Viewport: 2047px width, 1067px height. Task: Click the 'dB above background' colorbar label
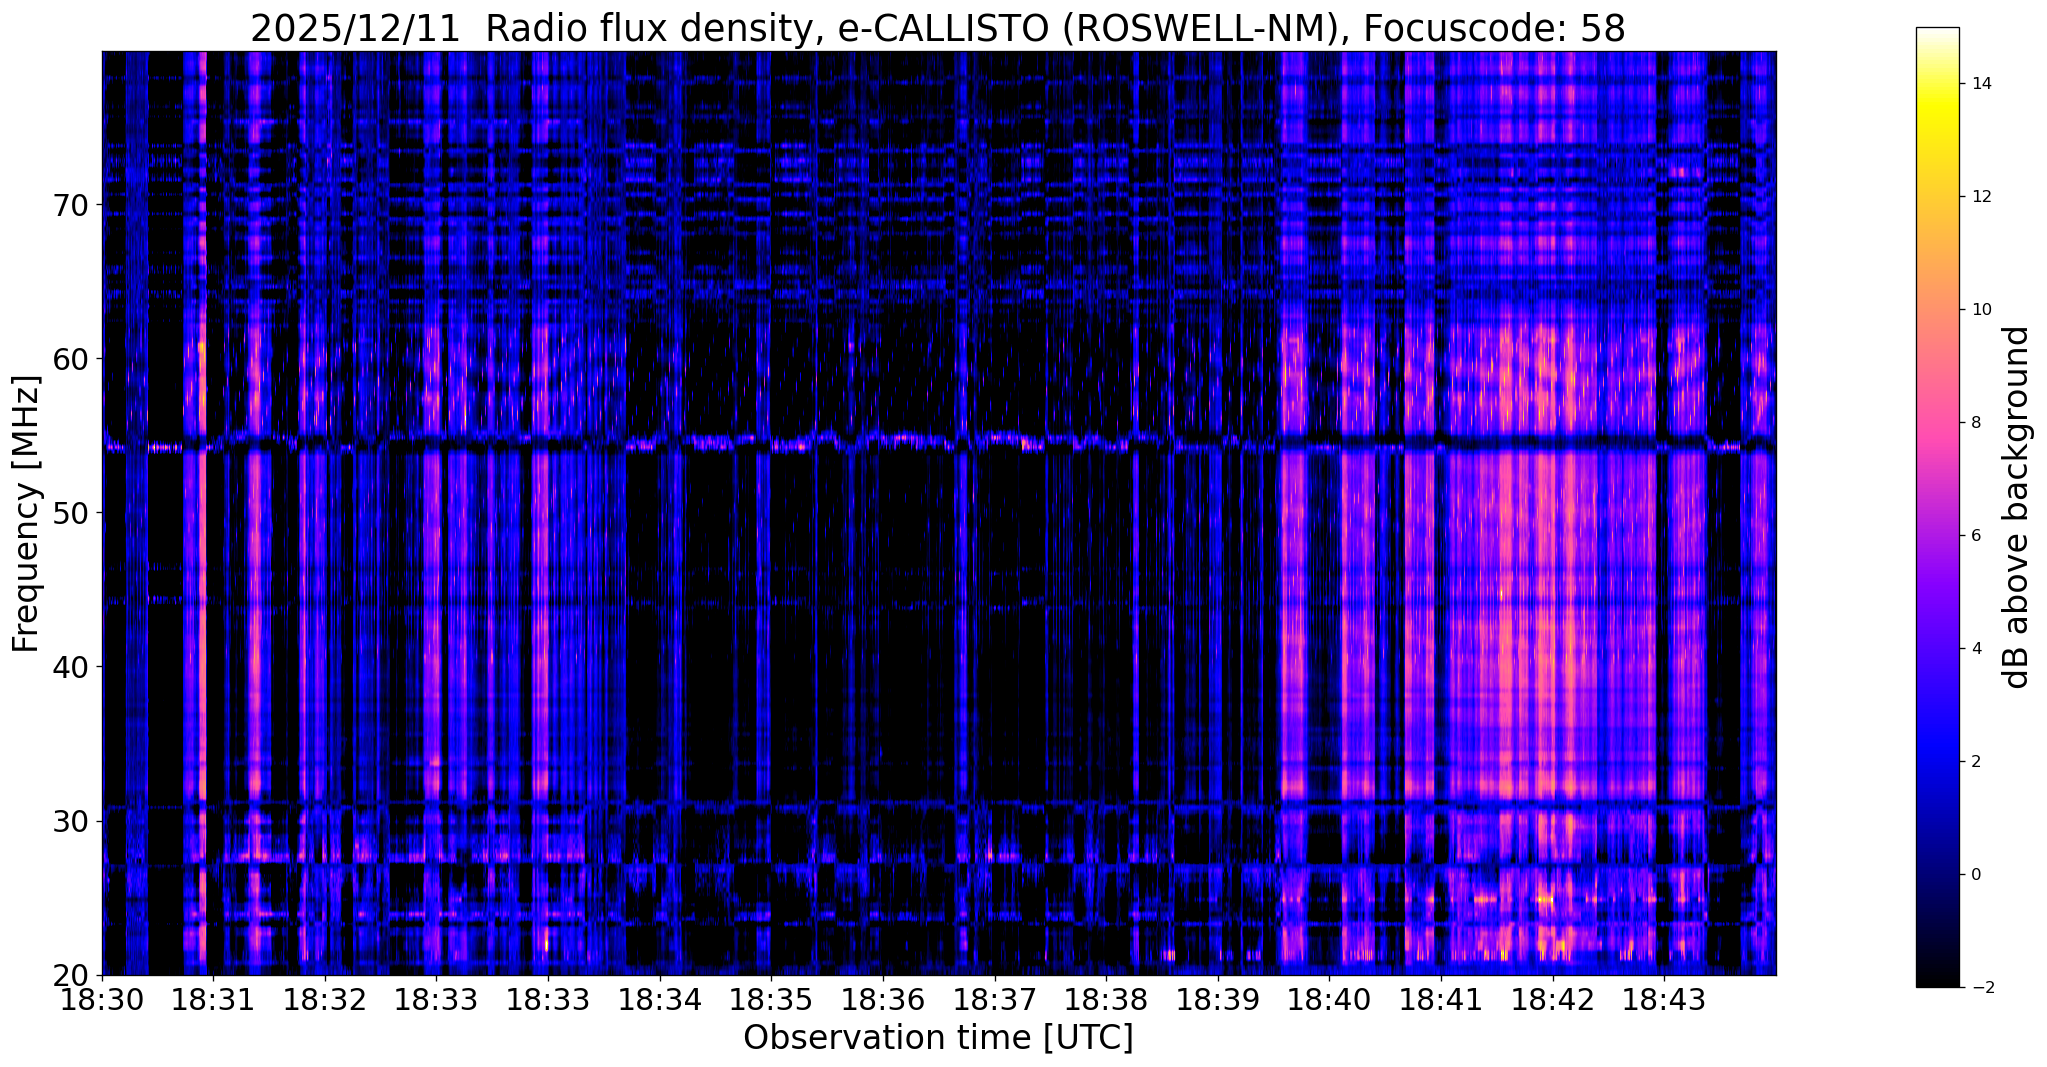point(2017,507)
